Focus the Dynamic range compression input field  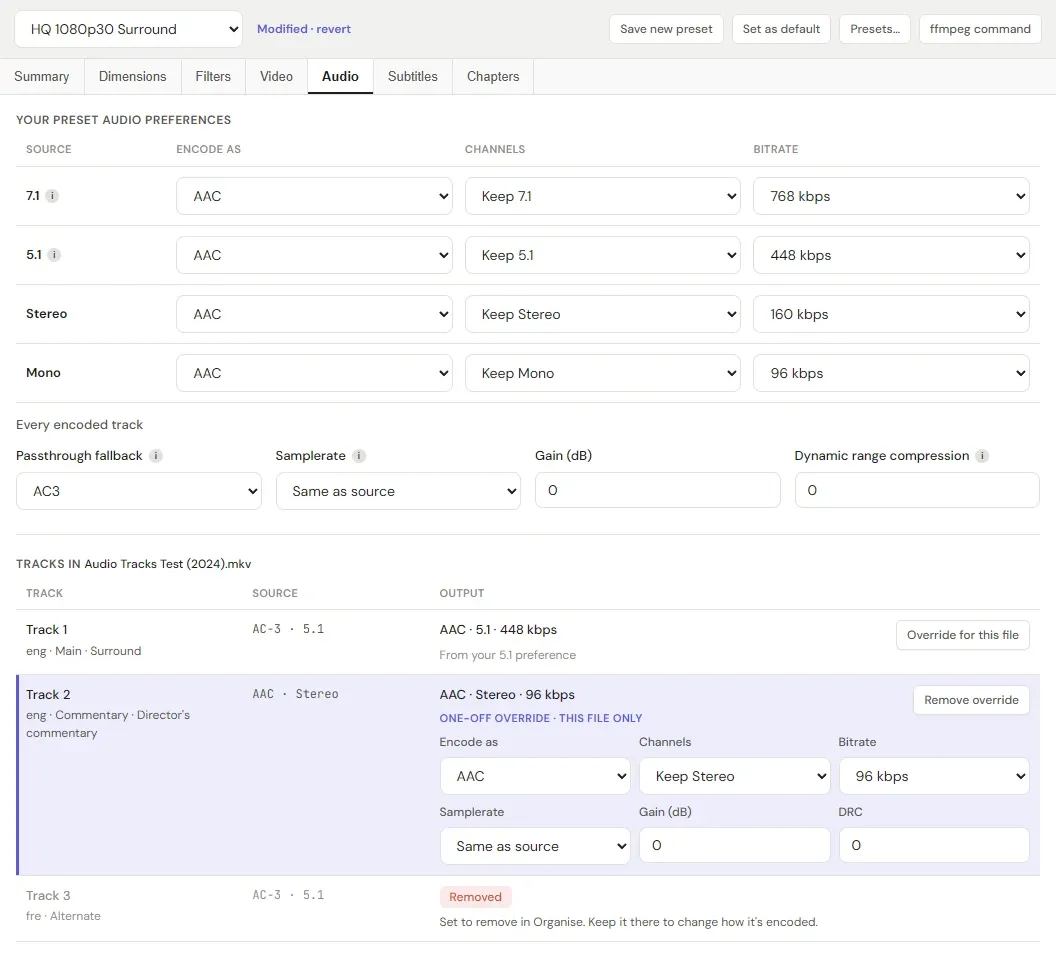click(x=917, y=490)
